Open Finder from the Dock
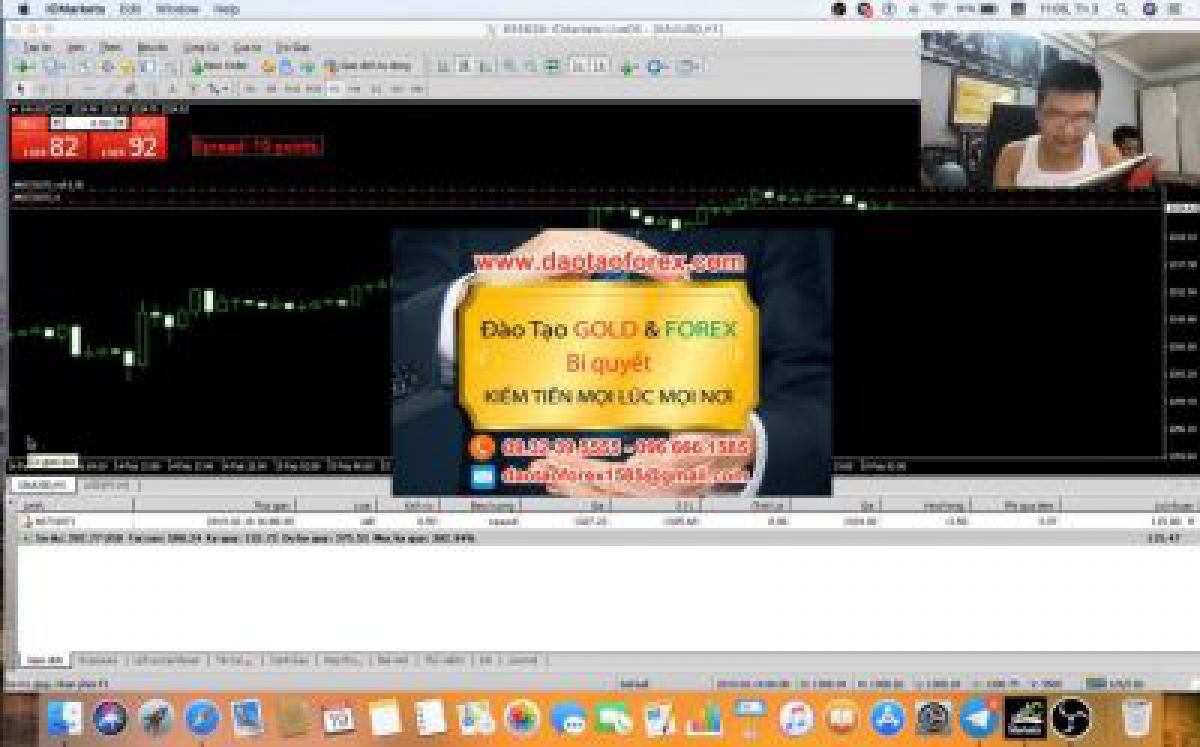 coord(65,717)
